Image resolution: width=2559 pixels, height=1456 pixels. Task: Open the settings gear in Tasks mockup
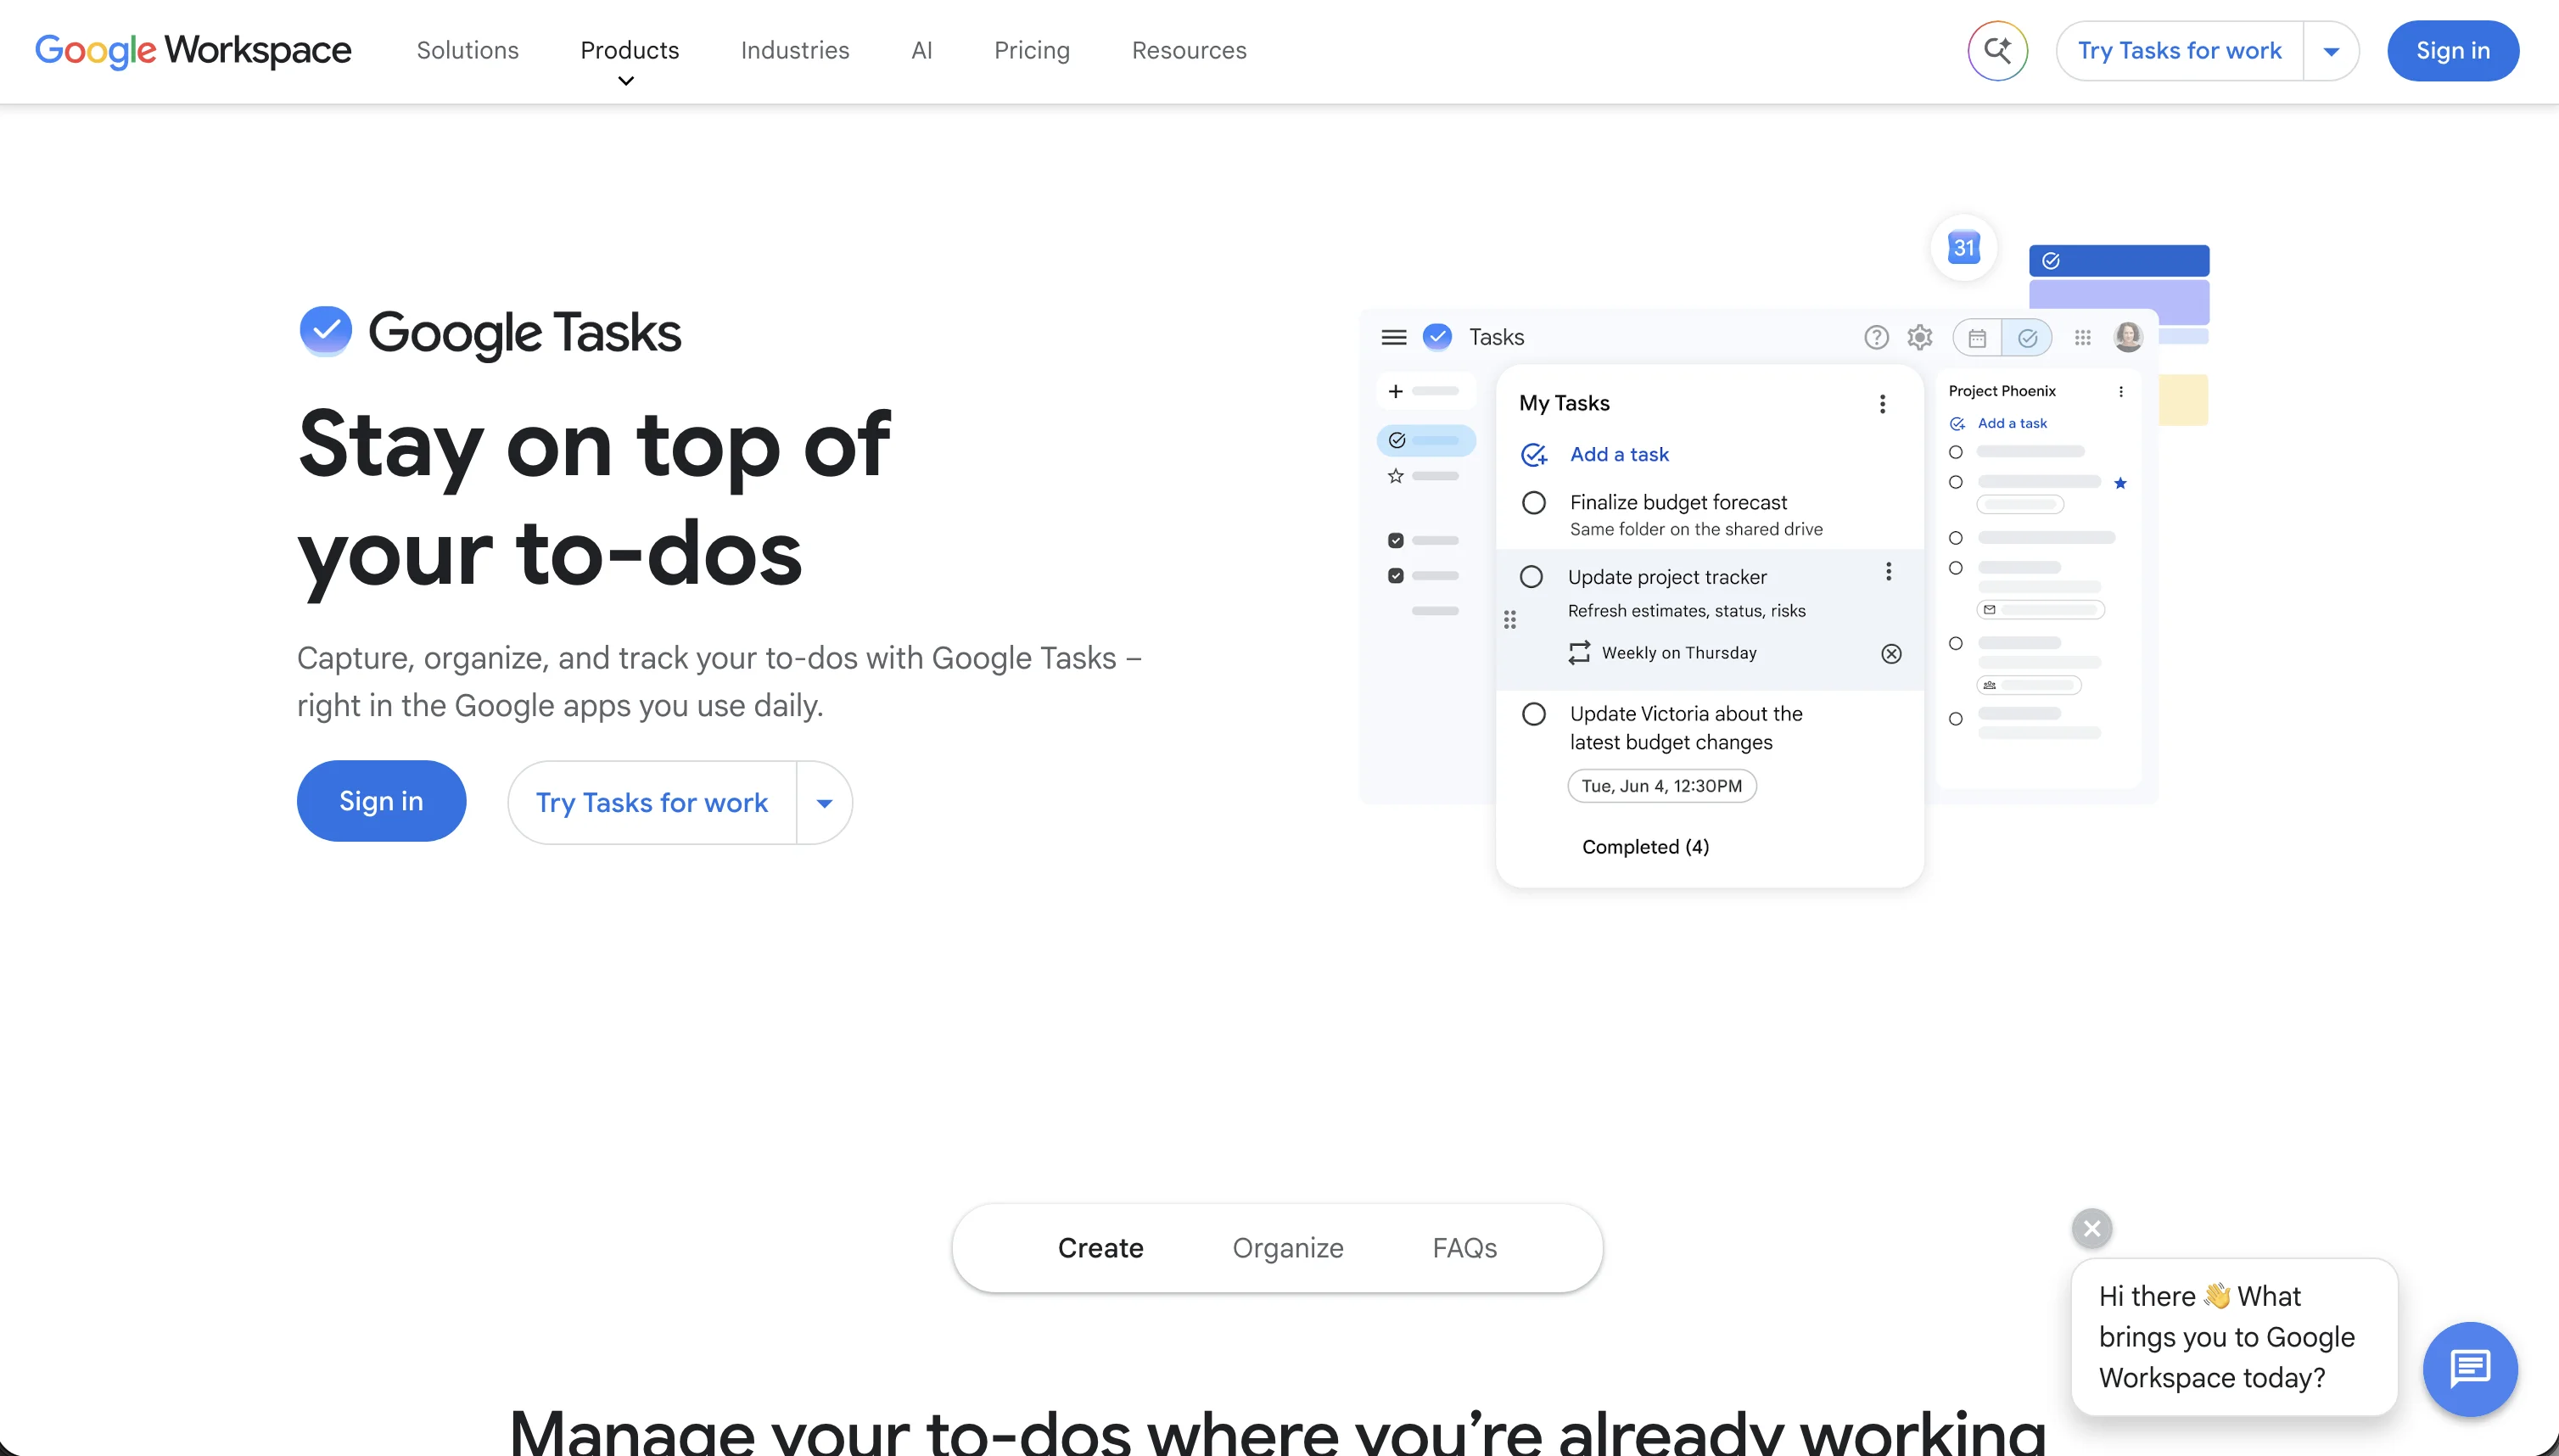pos(1919,337)
